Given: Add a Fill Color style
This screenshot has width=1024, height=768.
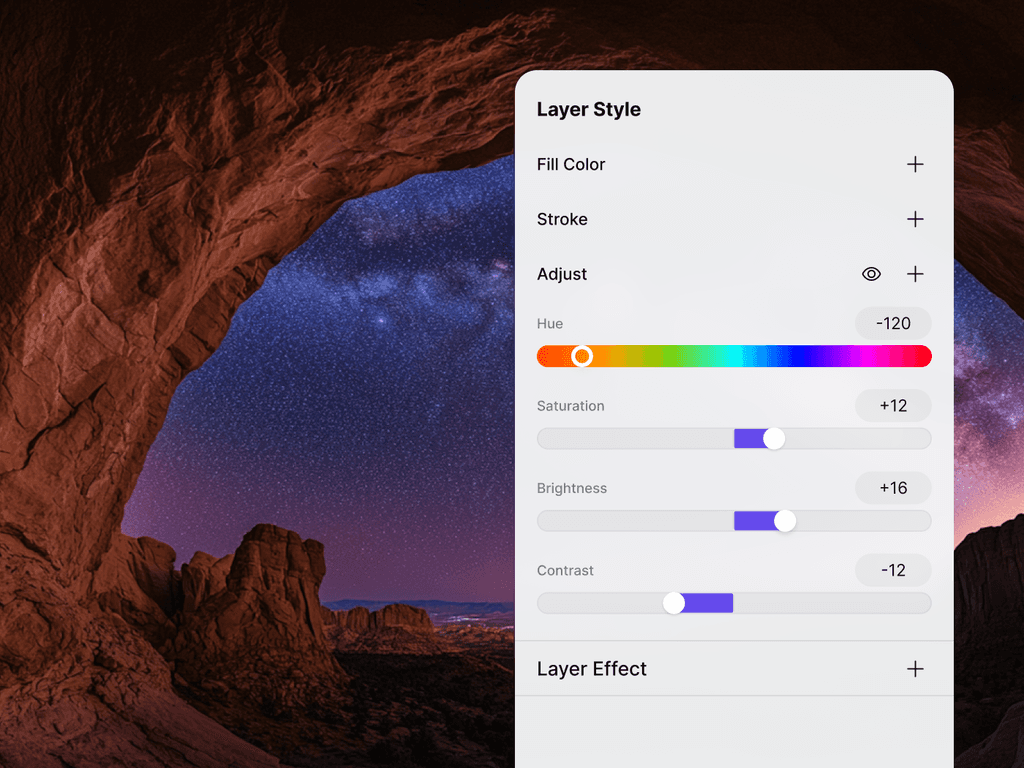Looking at the screenshot, I should coord(915,164).
